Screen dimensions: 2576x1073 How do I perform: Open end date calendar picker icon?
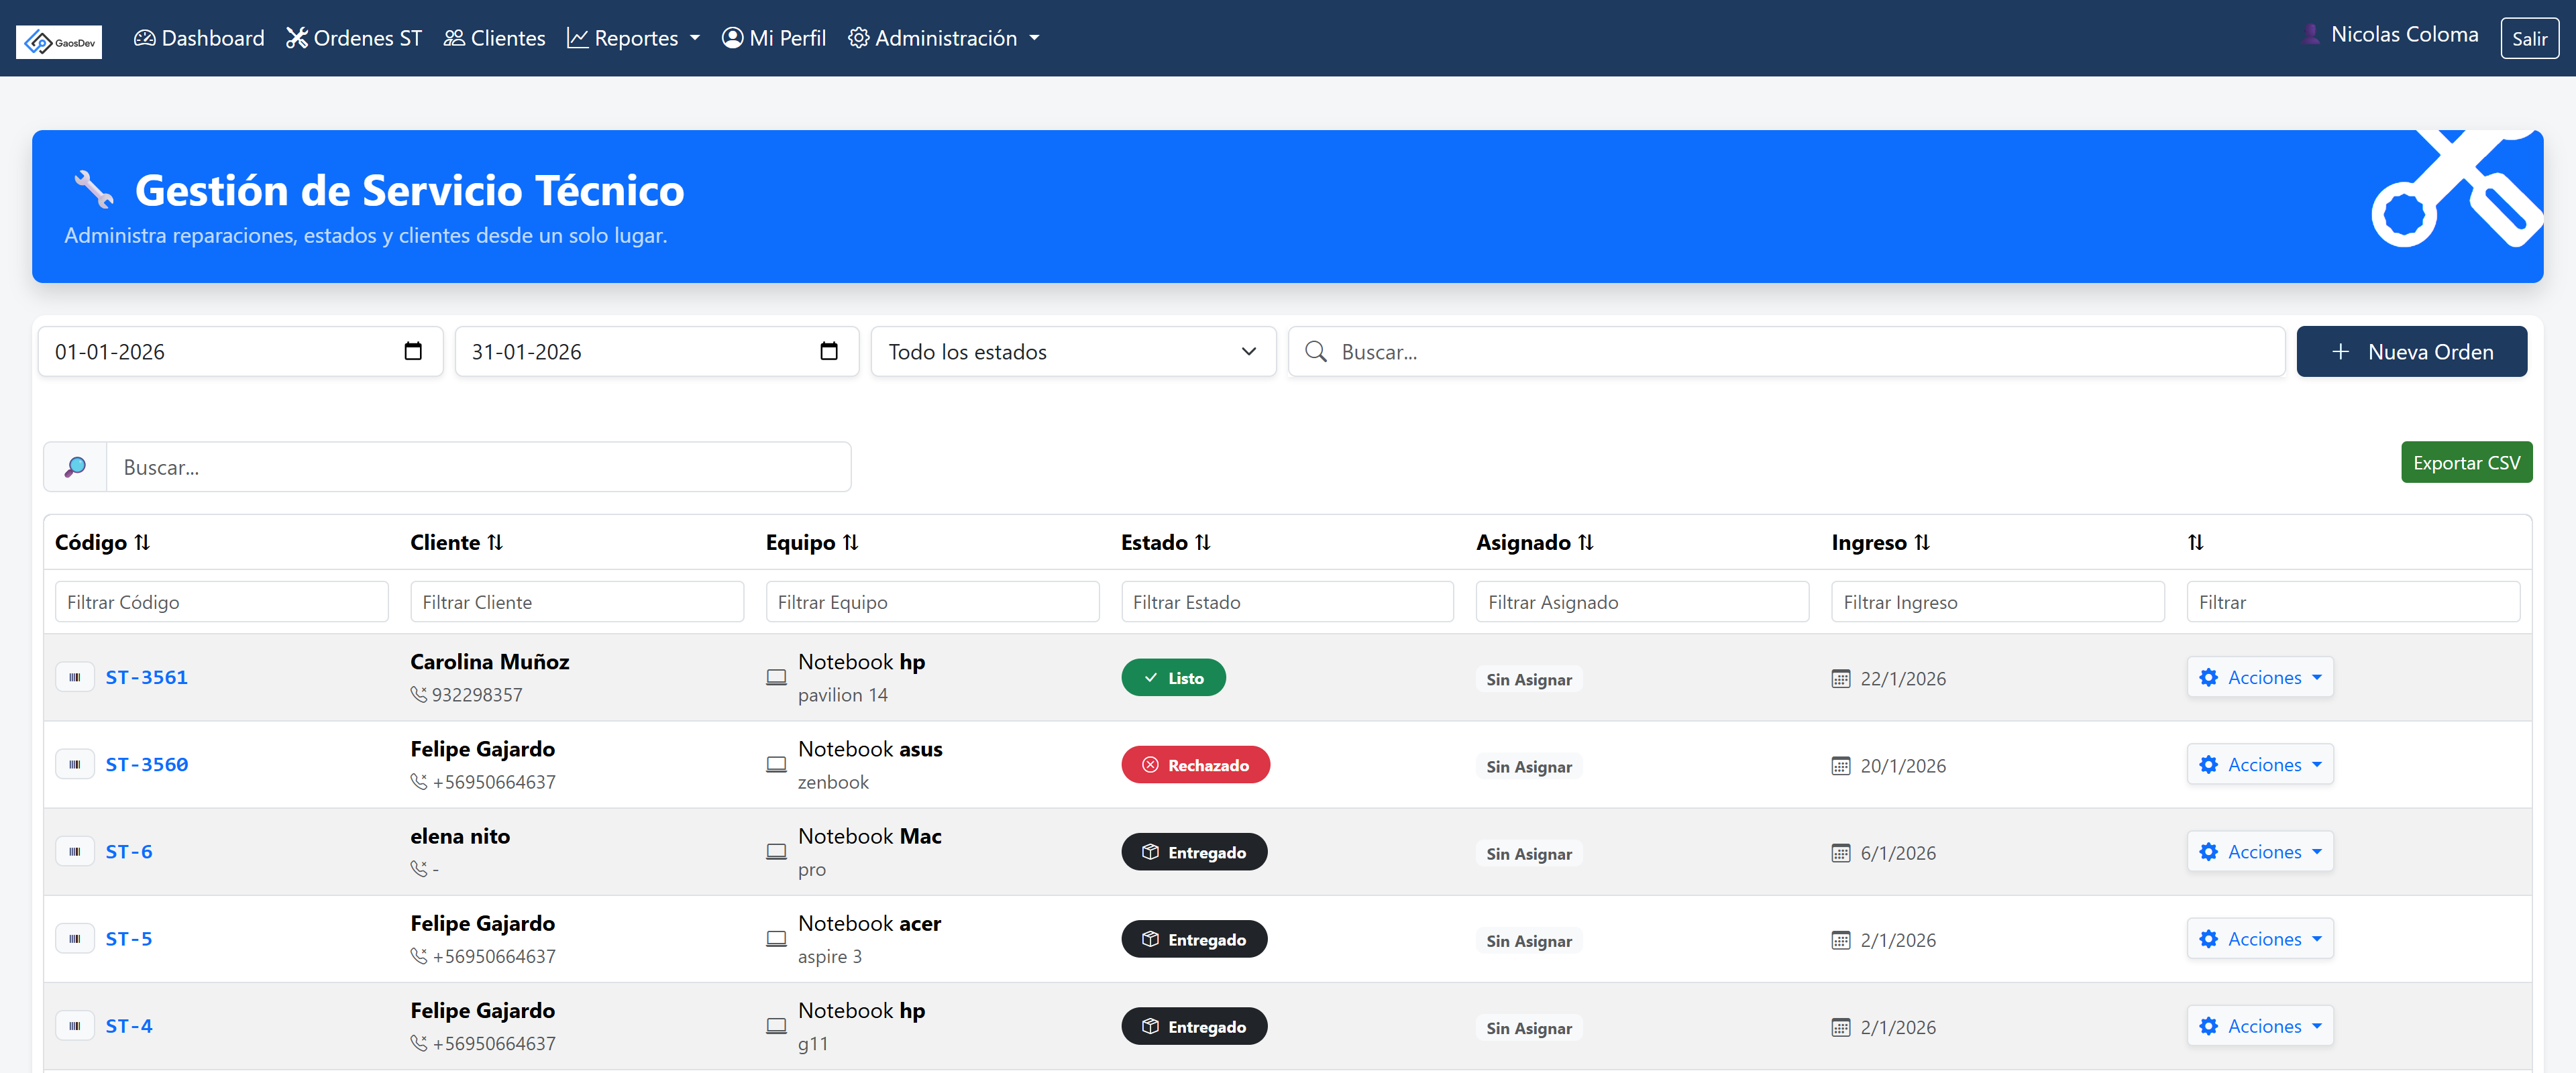point(829,351)
